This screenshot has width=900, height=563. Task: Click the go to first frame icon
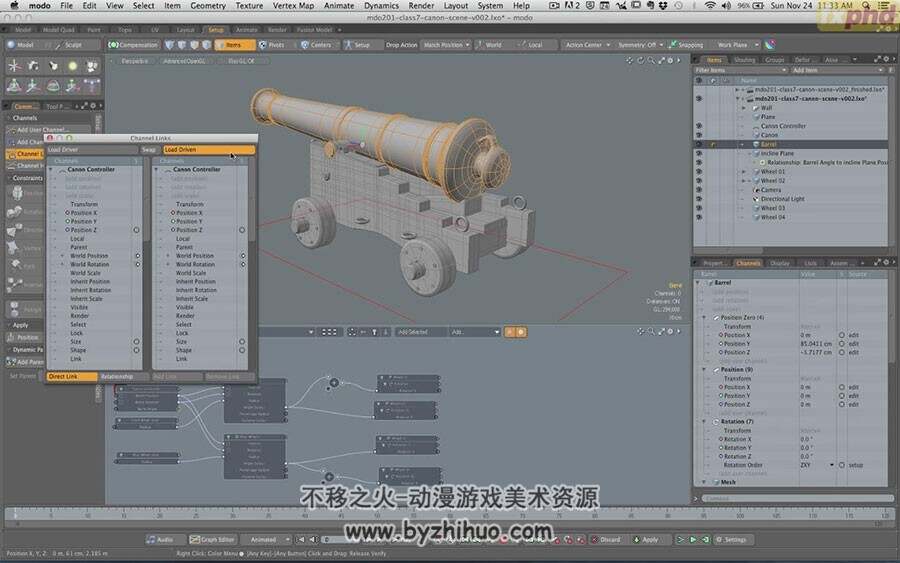(301, 540)
